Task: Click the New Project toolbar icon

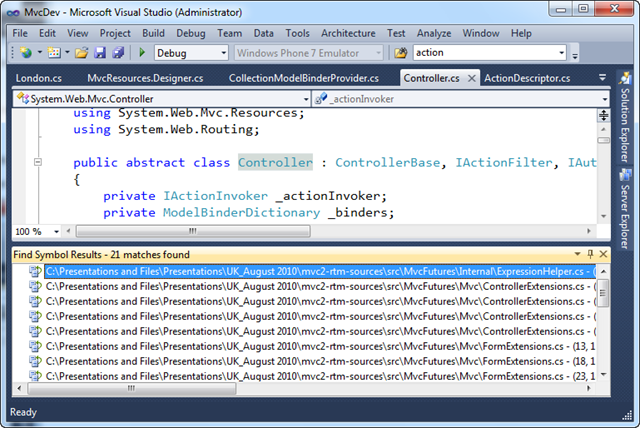Action: tap(26, 53)
